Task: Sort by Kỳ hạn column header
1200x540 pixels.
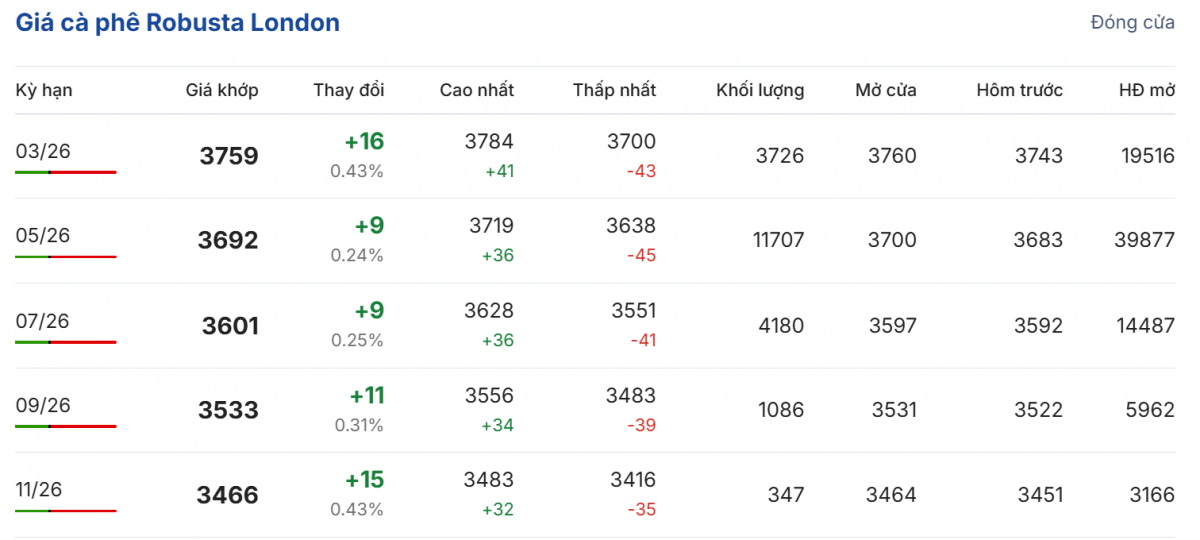Action: pyautogui.click(x=44, y=90)
